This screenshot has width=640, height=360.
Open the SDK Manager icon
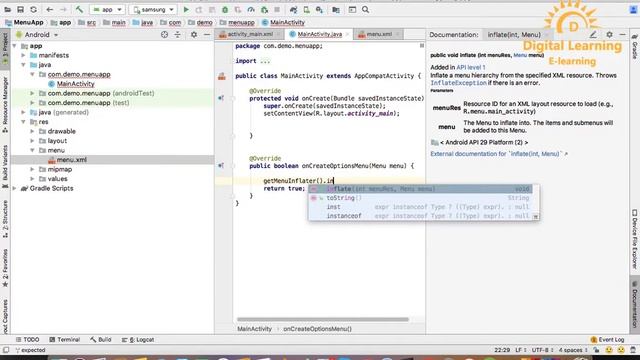point(320,9)
